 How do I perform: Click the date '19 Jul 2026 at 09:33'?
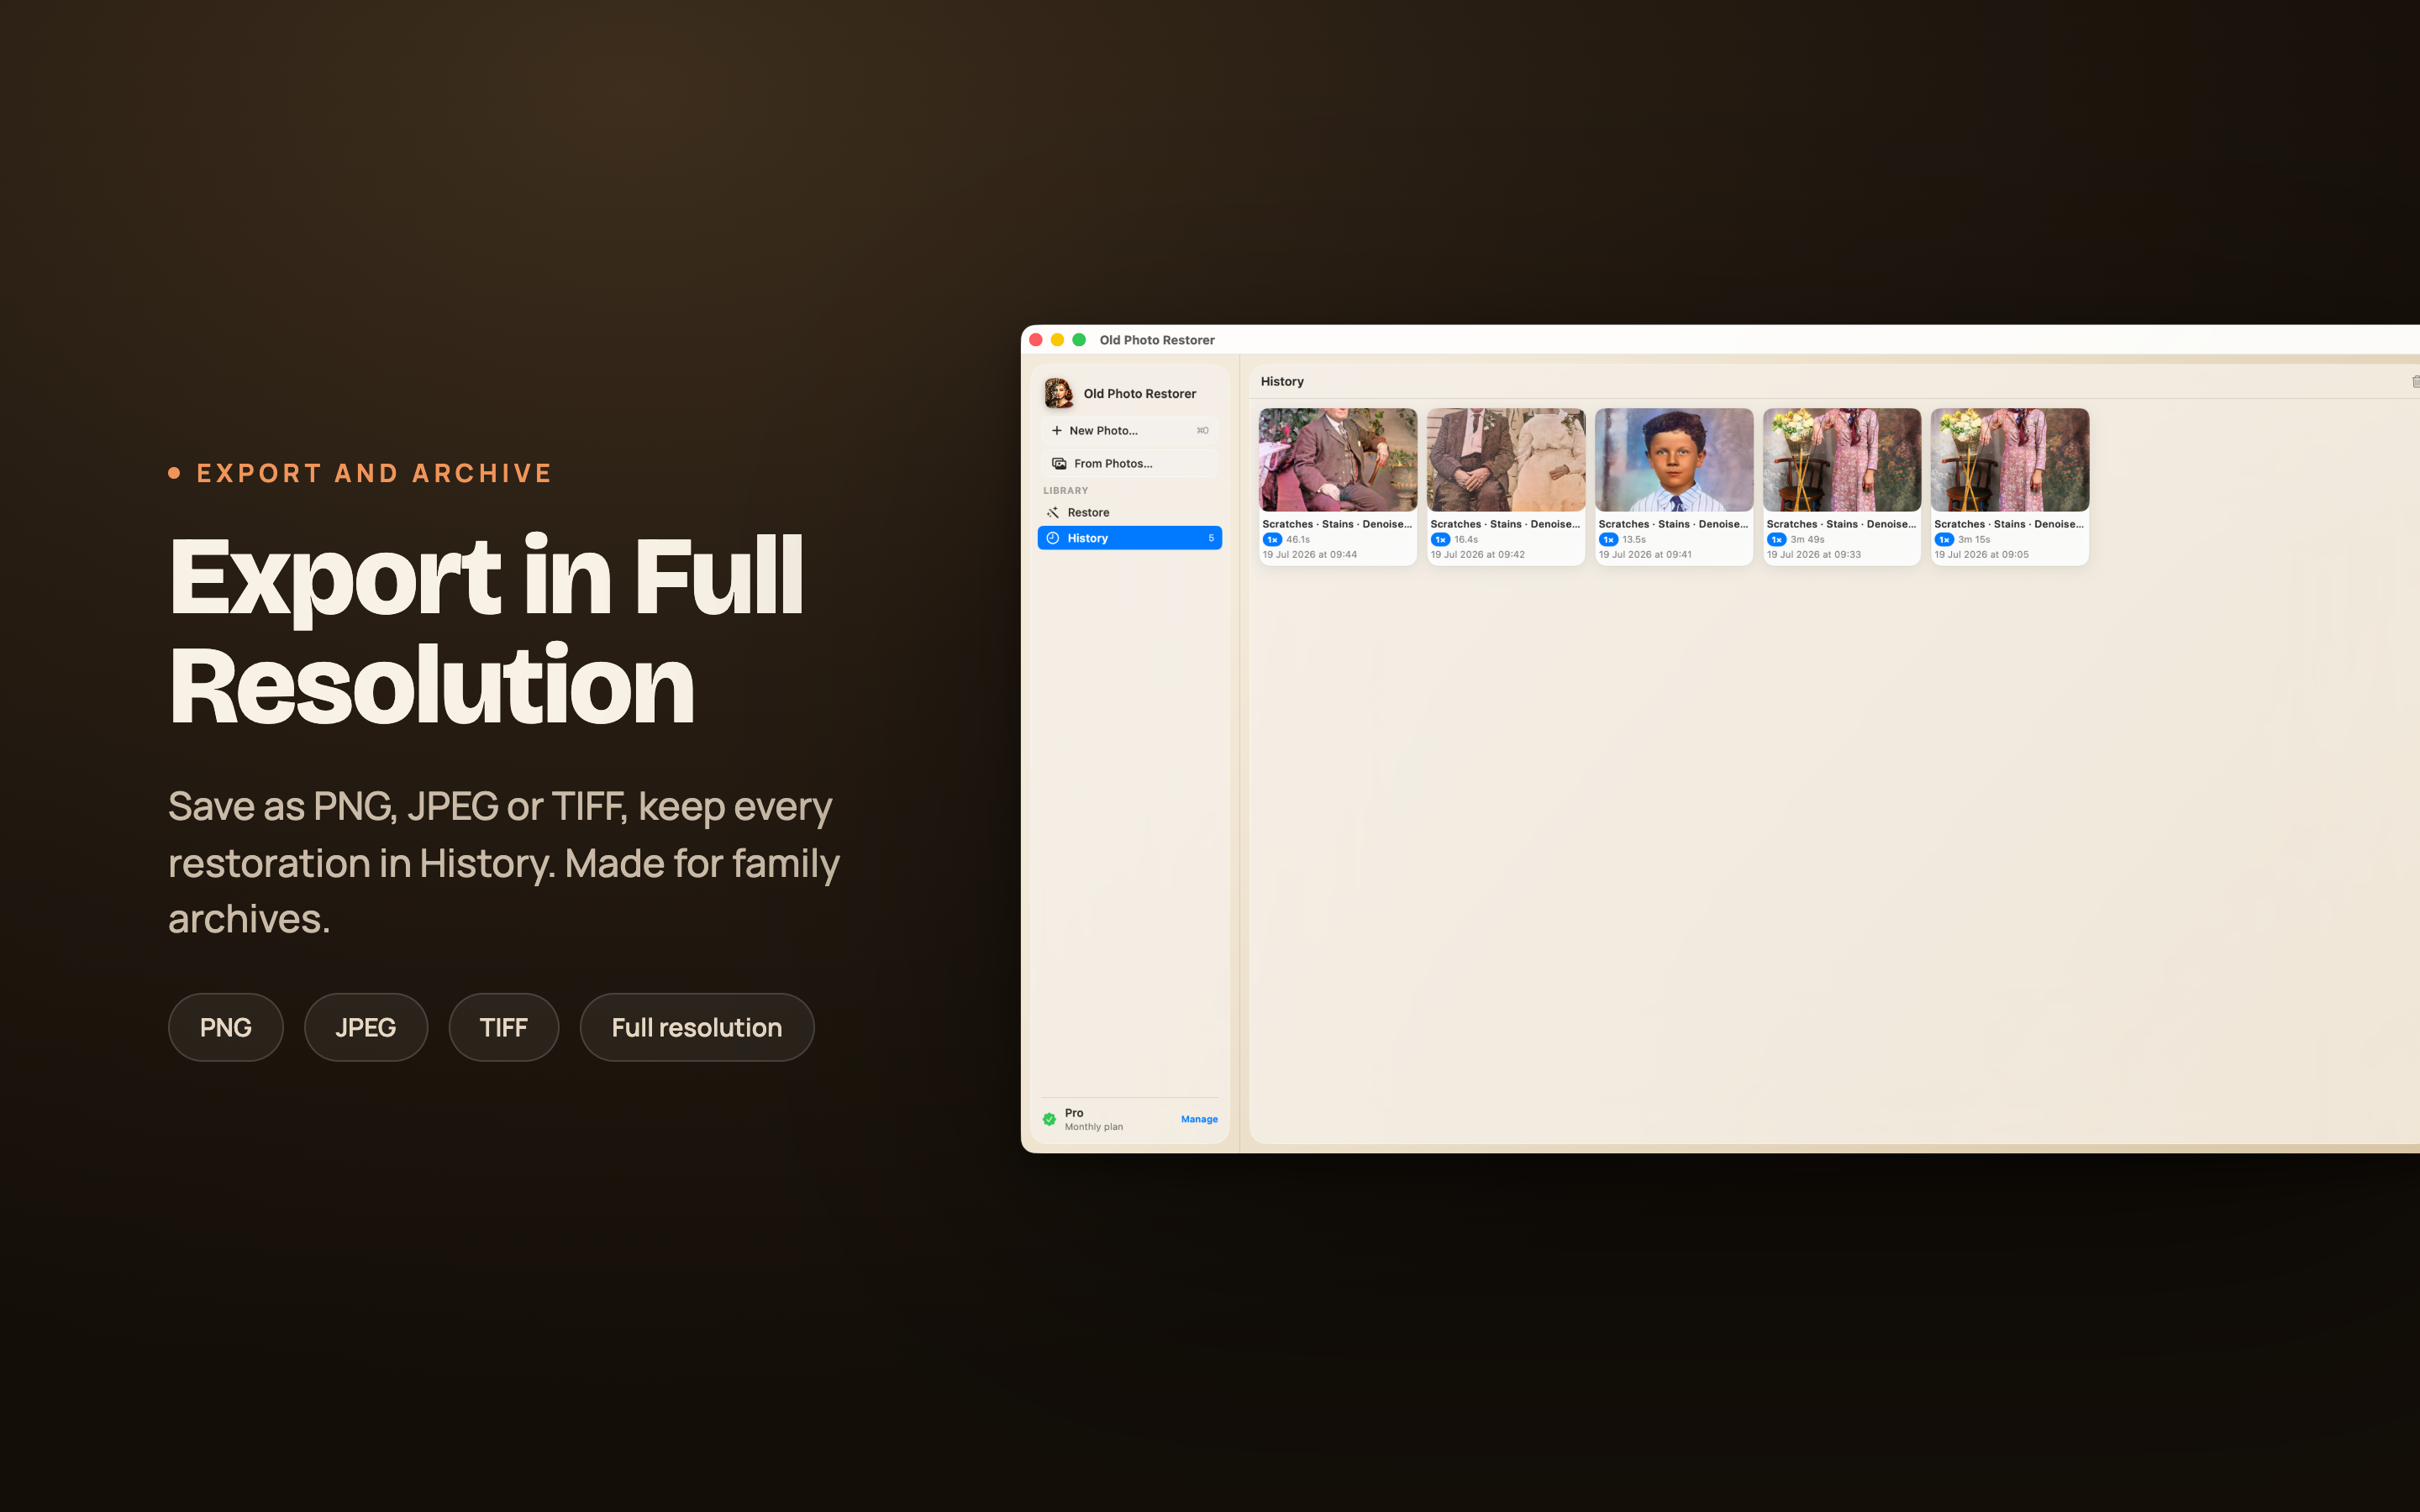tap(1814, 555)
